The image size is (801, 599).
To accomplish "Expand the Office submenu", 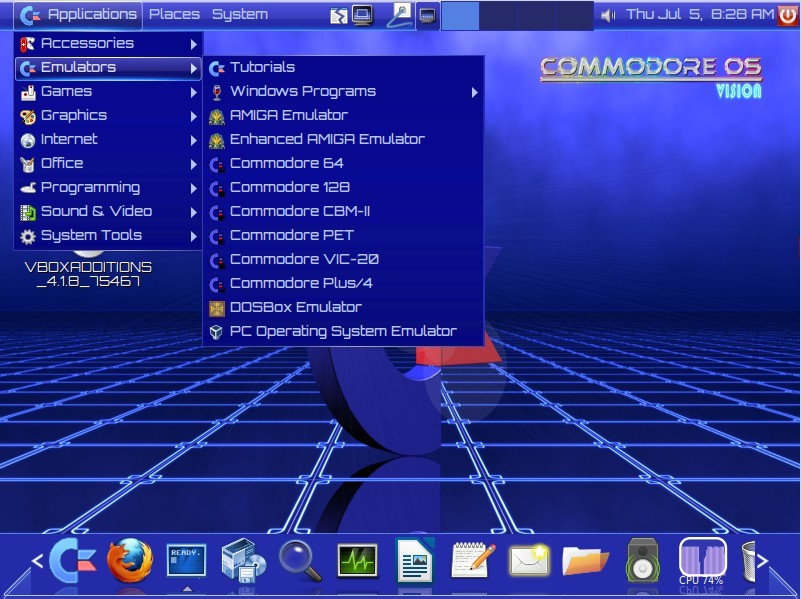I will [108, 163].
